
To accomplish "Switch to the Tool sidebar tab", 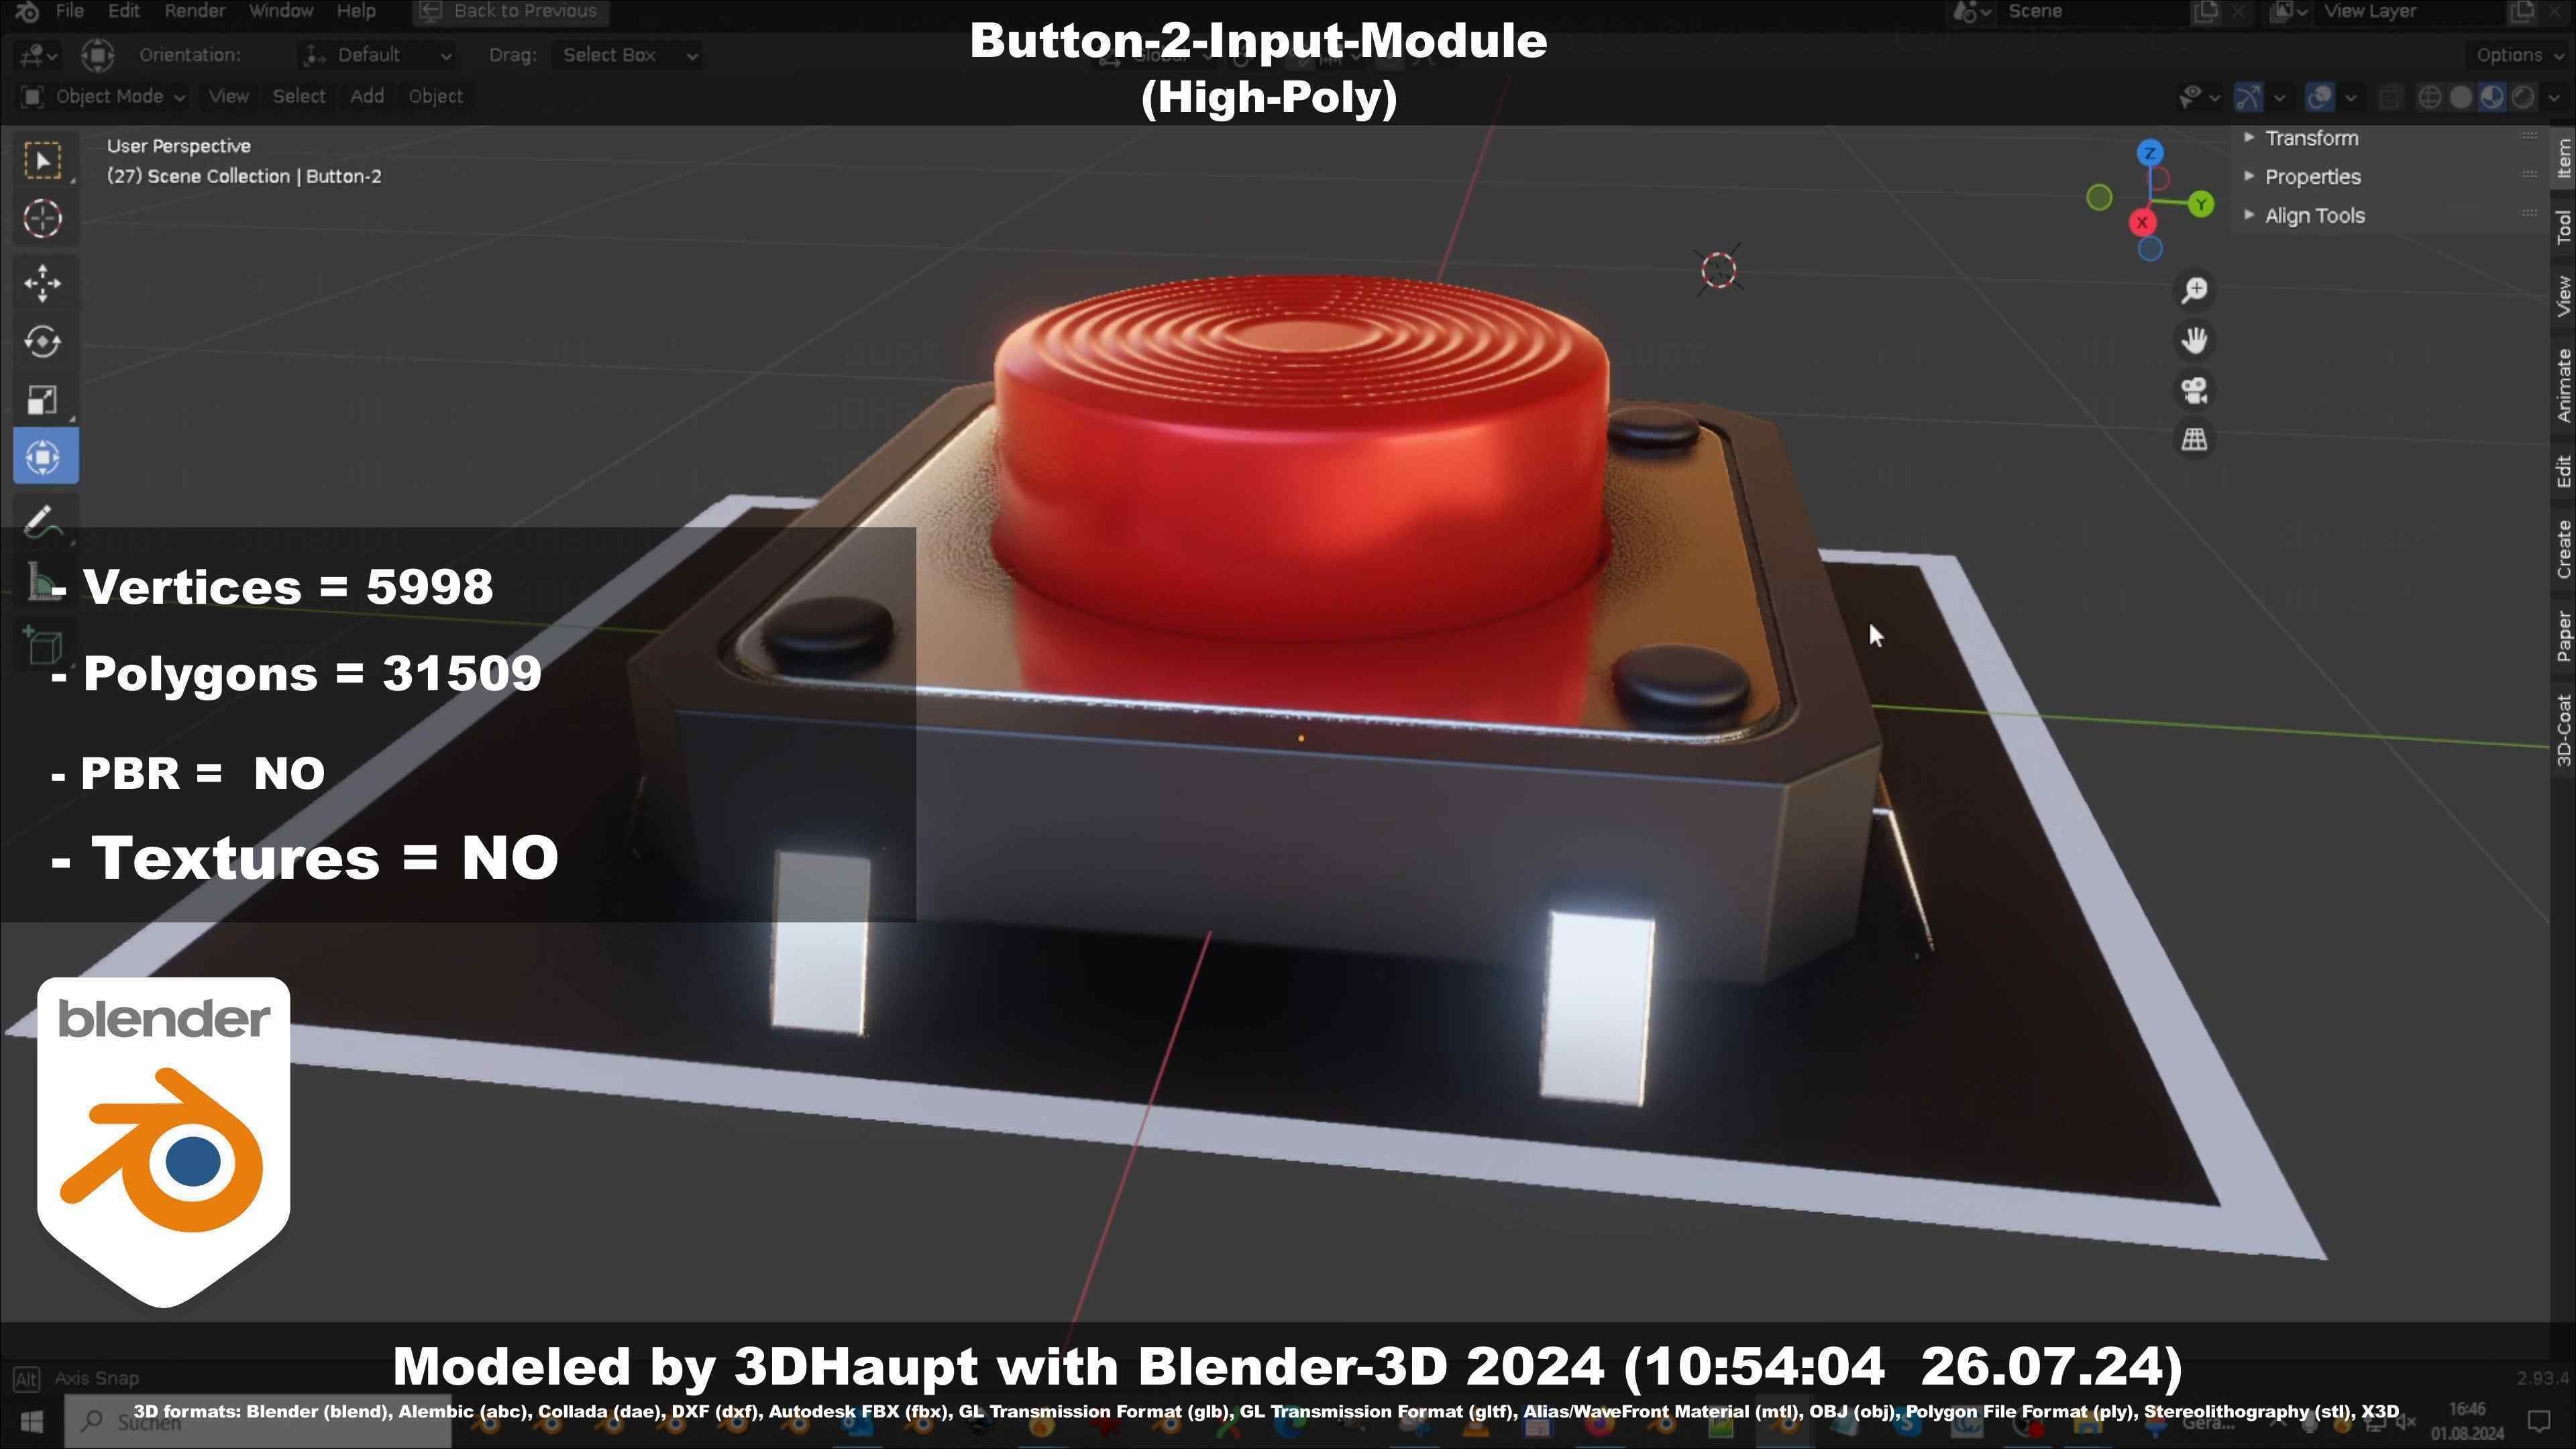I will pyautogui.click(x=2563, y=227).
